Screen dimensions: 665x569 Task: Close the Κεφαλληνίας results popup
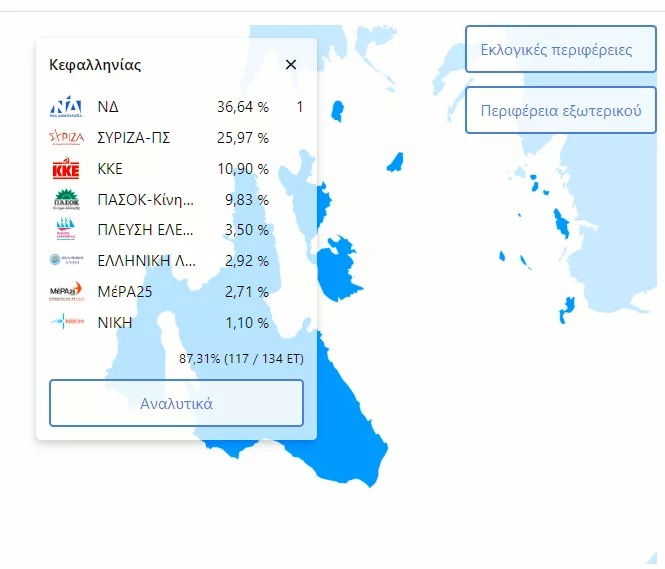291,64
